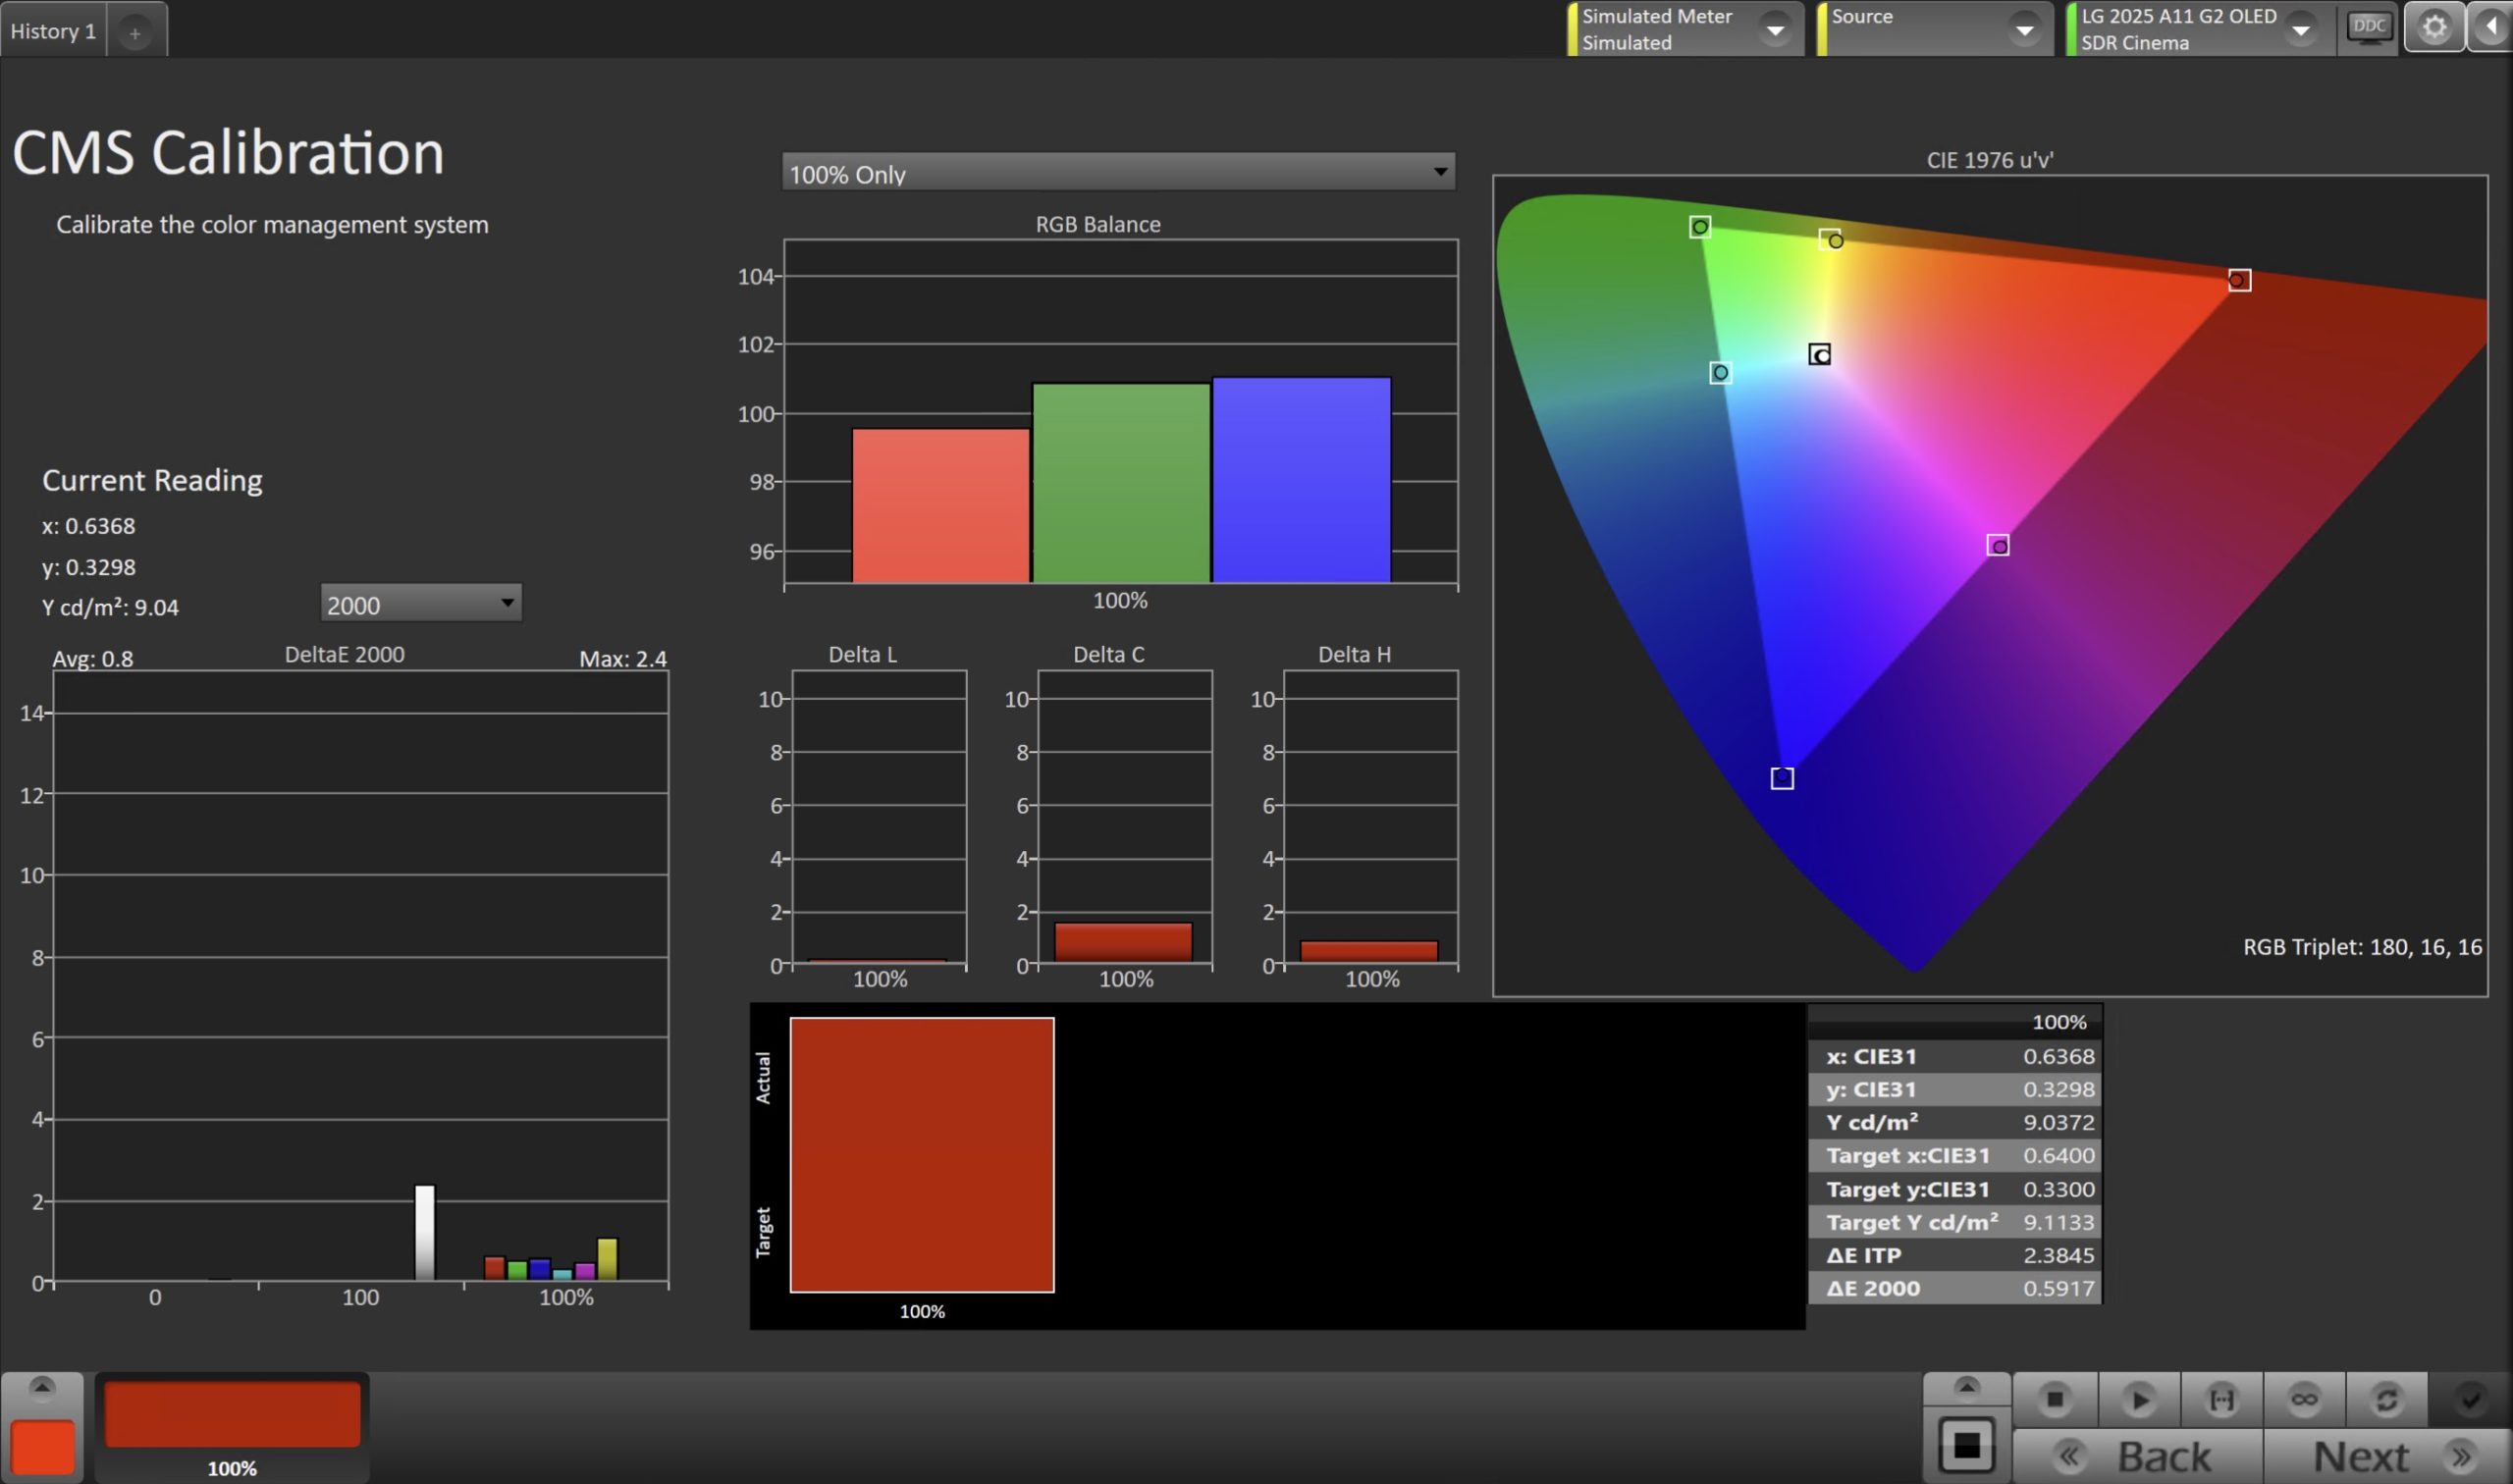This screenshot has width=2513, height=1484.
Task: Click the DDC monitor icon
Action: point(2368,27)
